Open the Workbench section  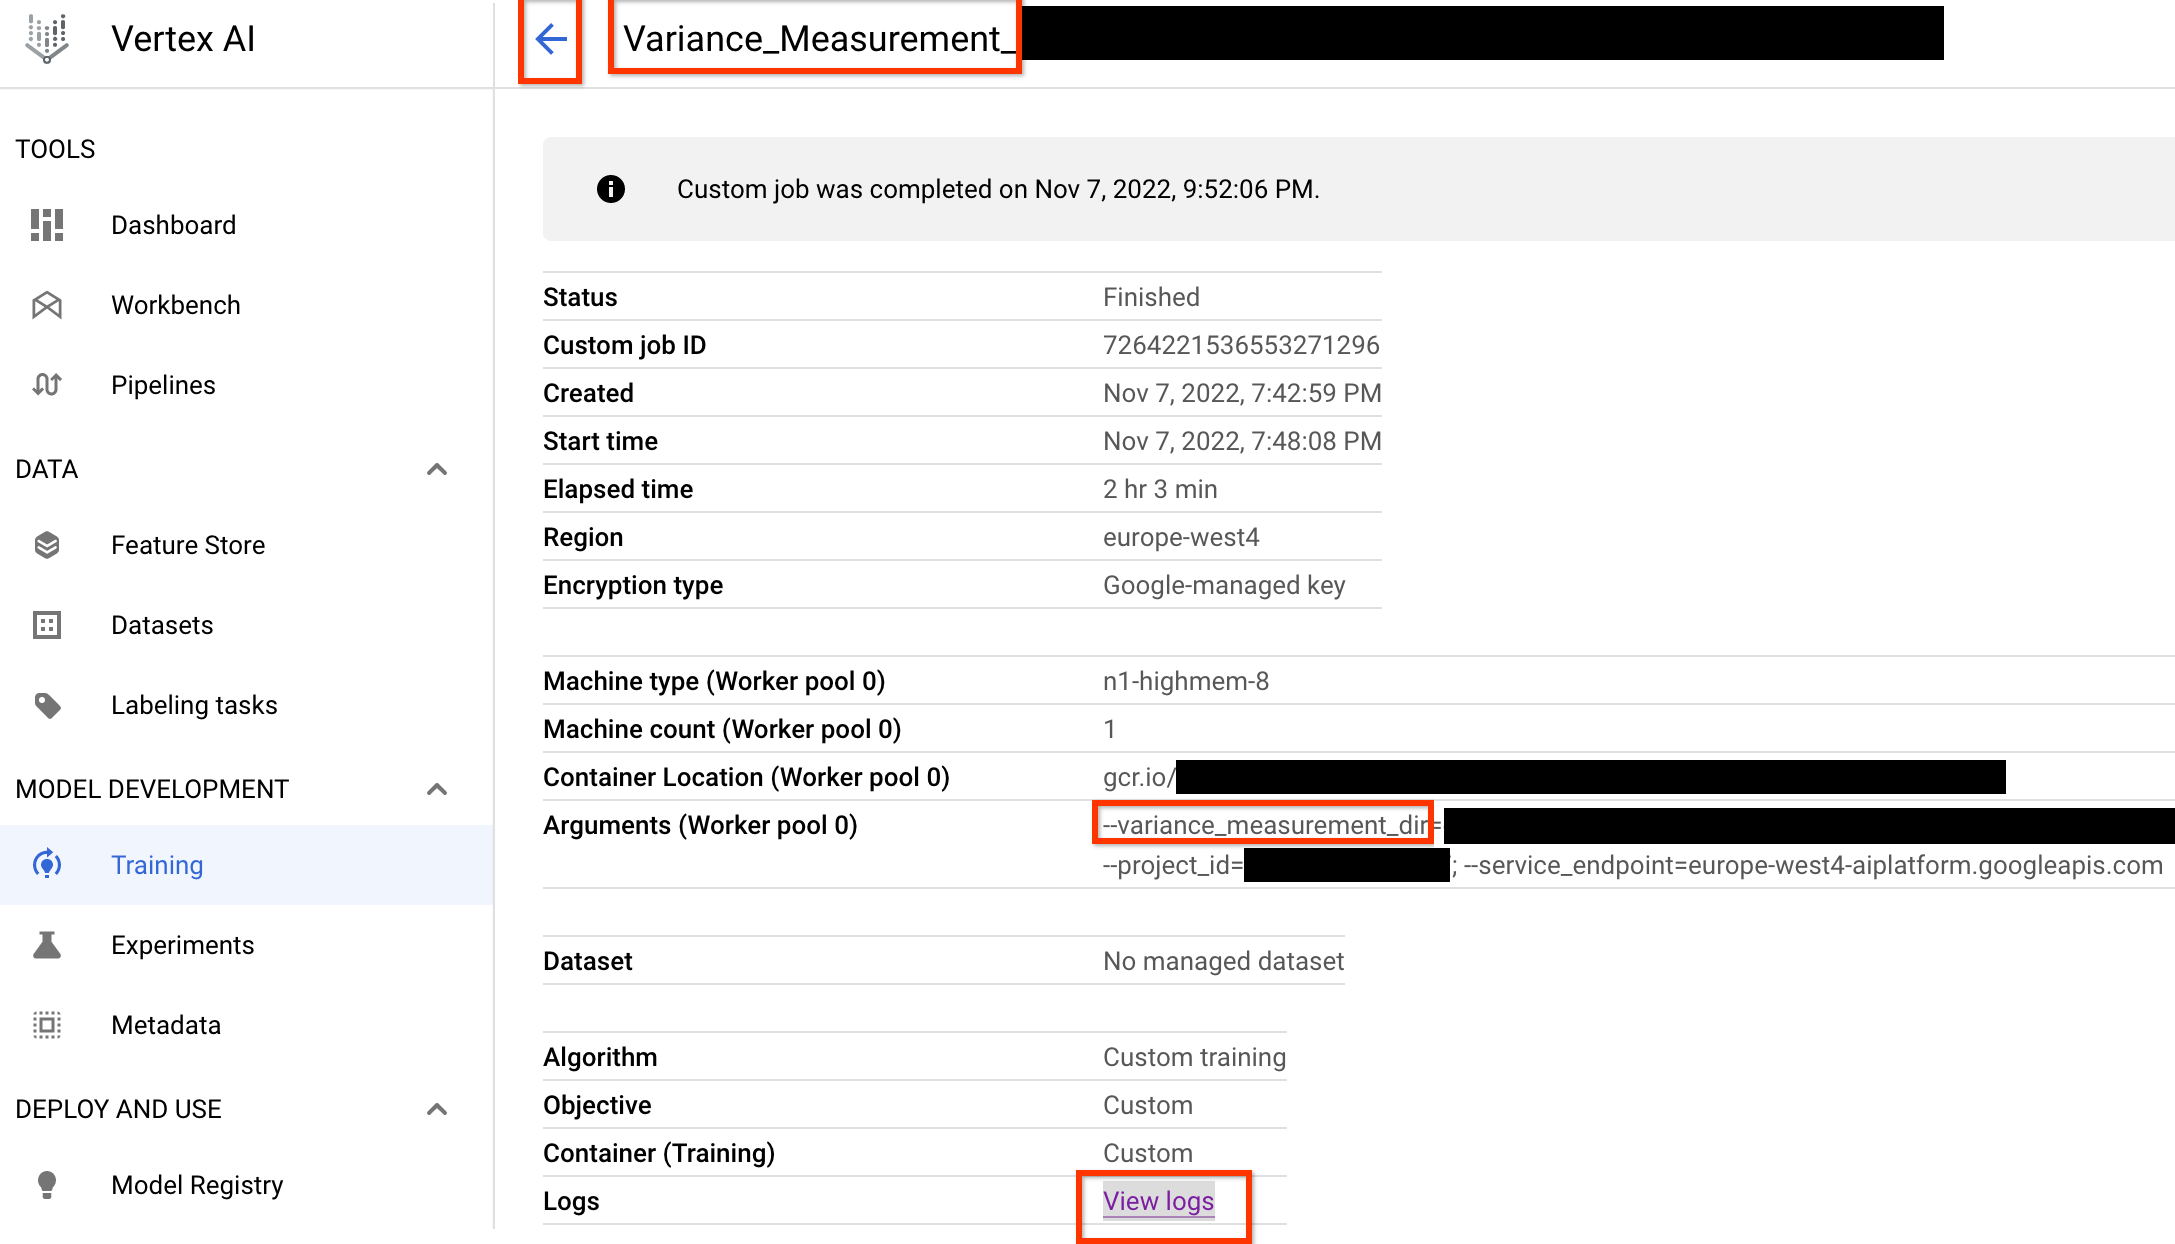(x=175, y=305)
